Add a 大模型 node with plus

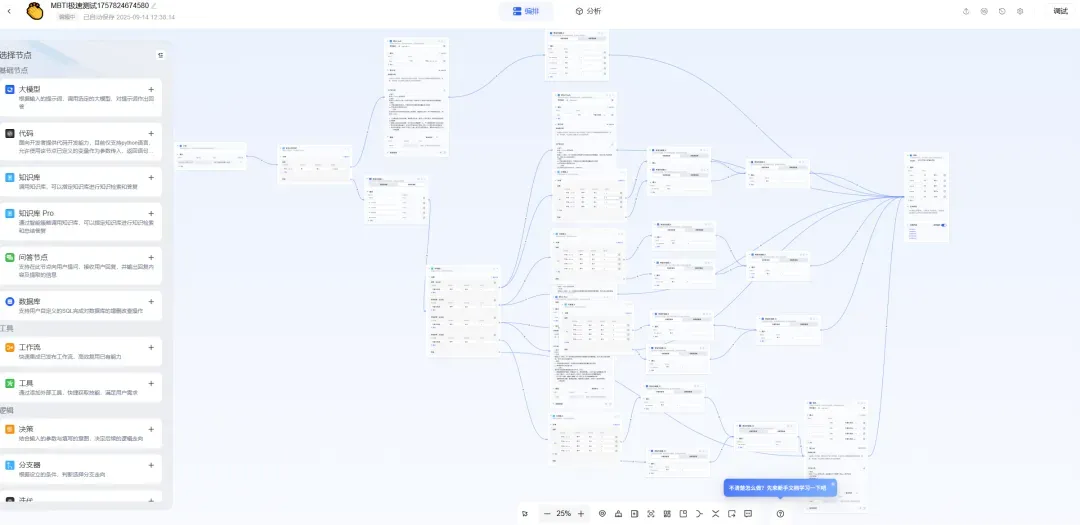151,90
